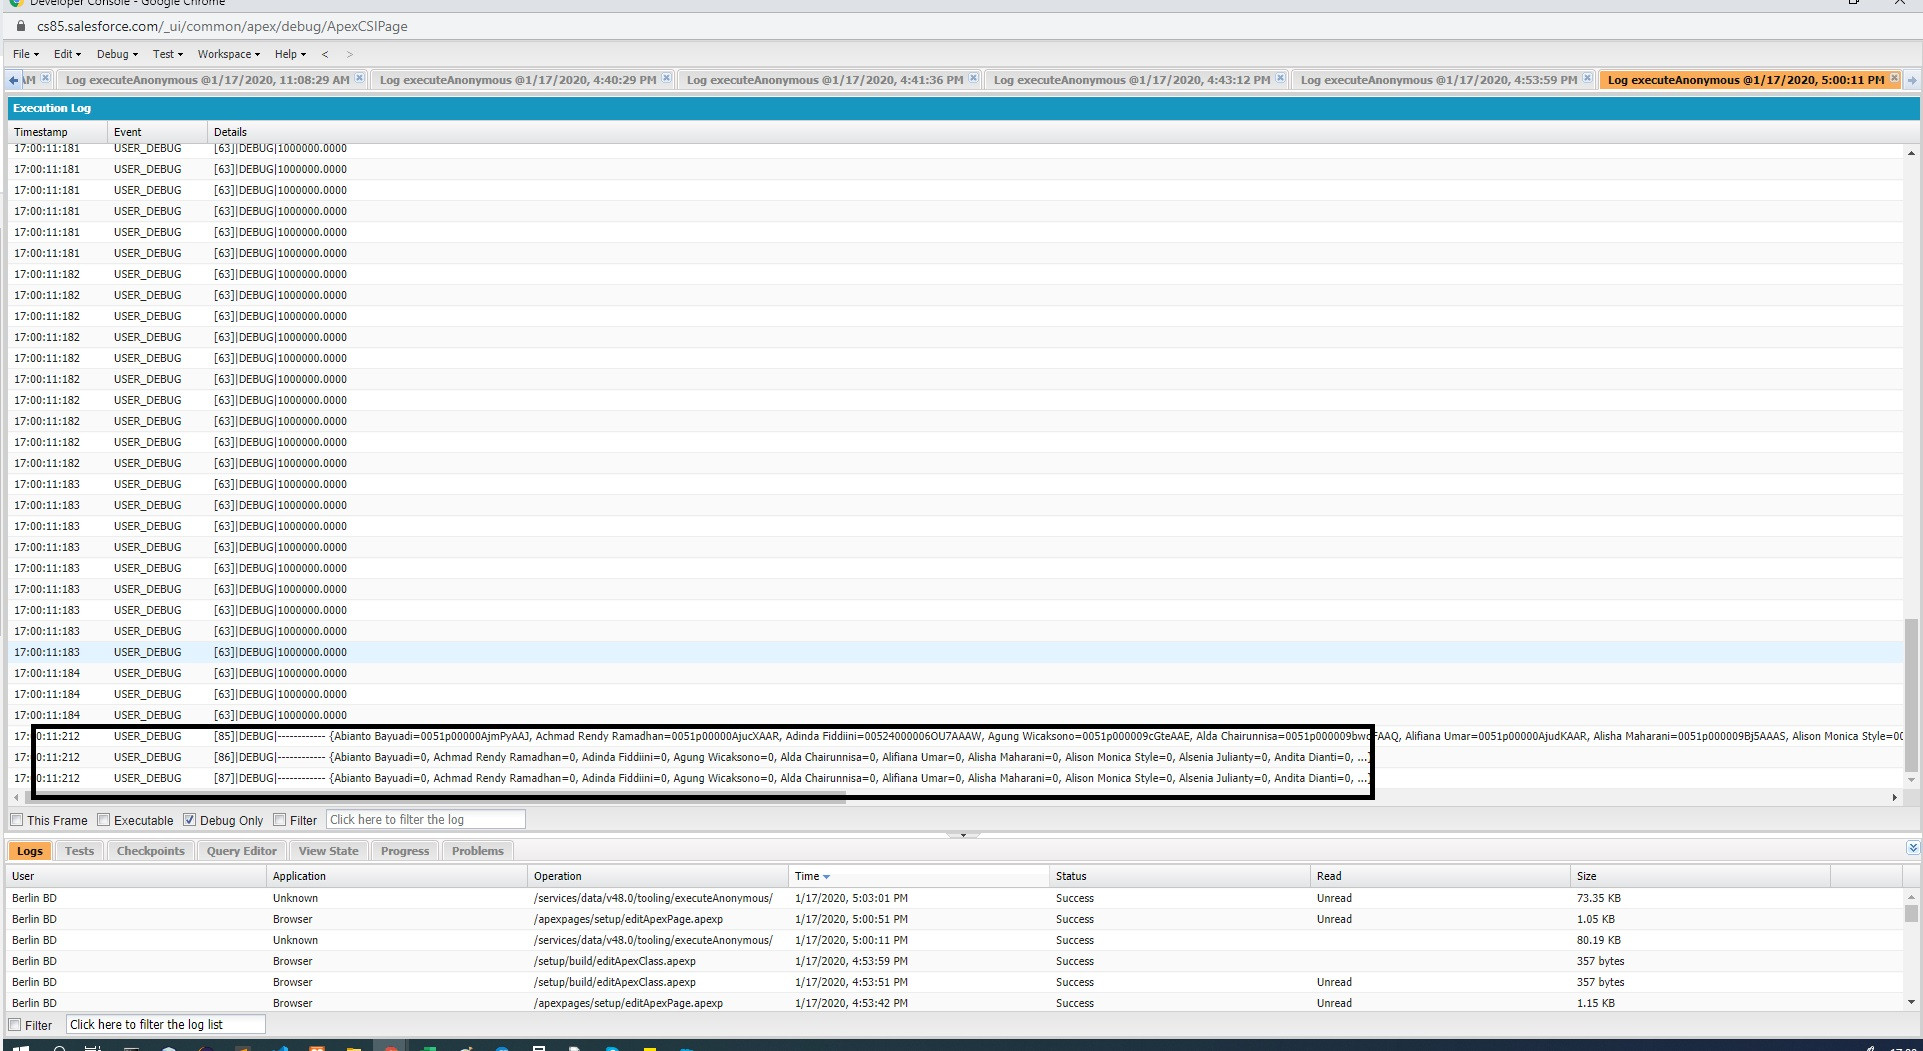Open the Debug menu dropdown

point(117,54)
